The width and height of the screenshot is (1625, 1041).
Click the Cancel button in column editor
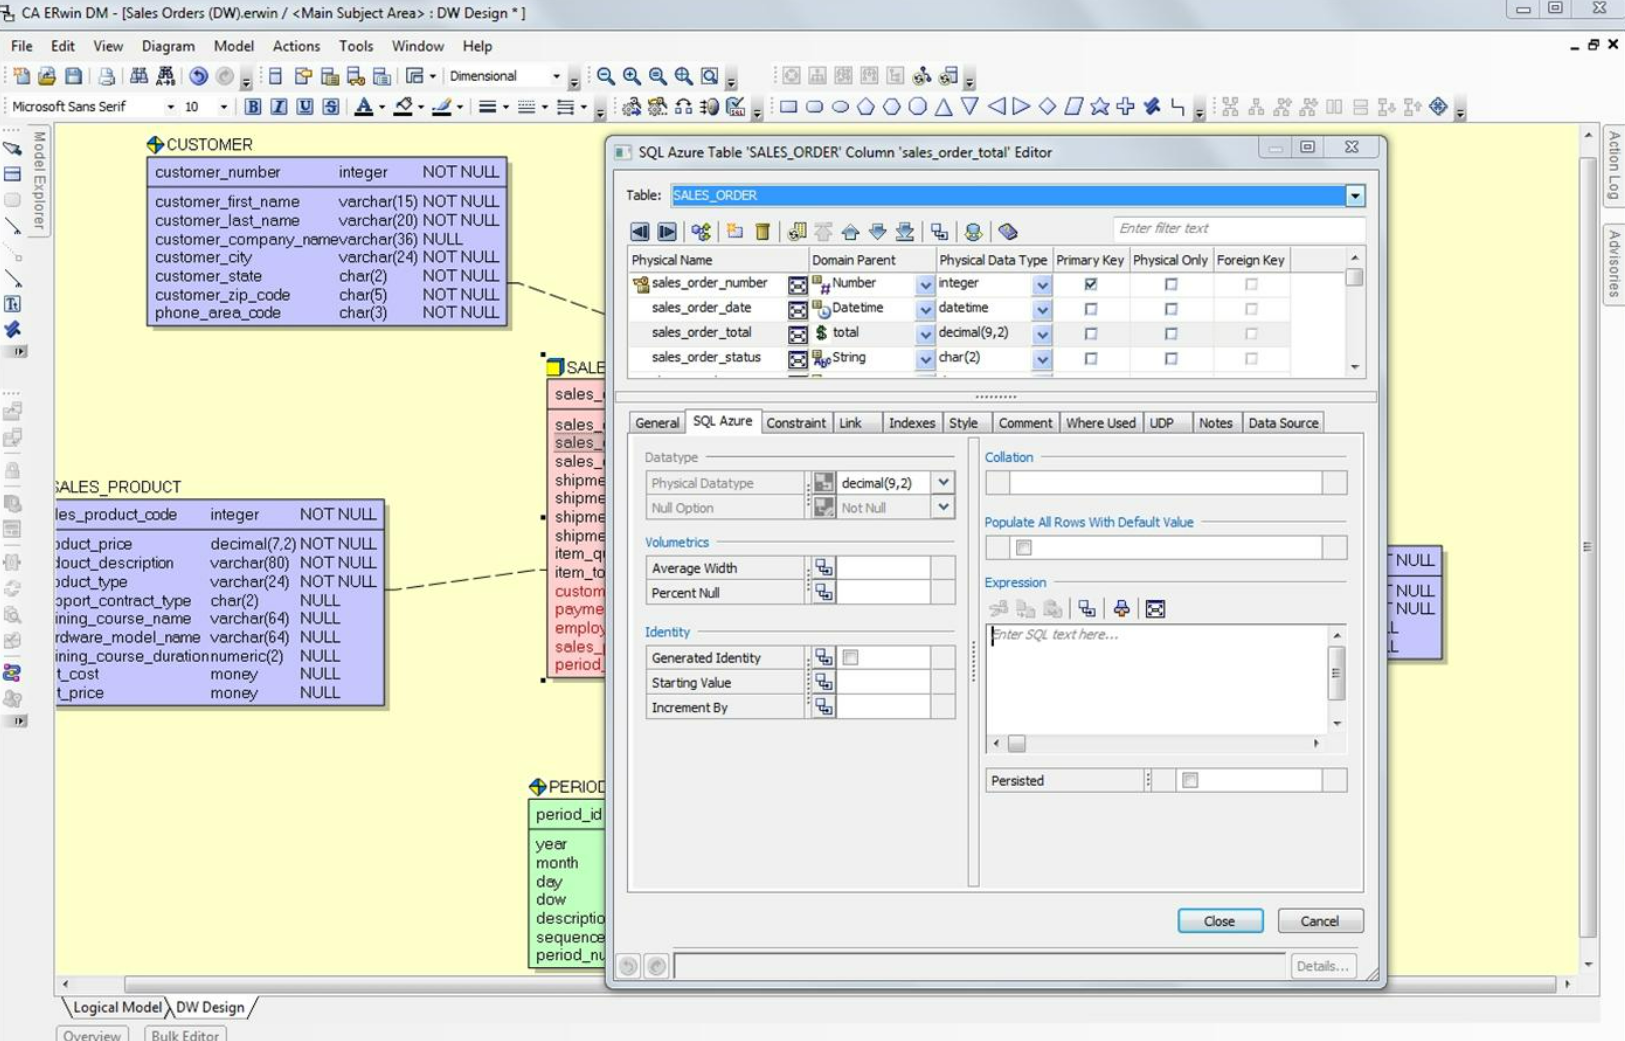click(1320, 921)
